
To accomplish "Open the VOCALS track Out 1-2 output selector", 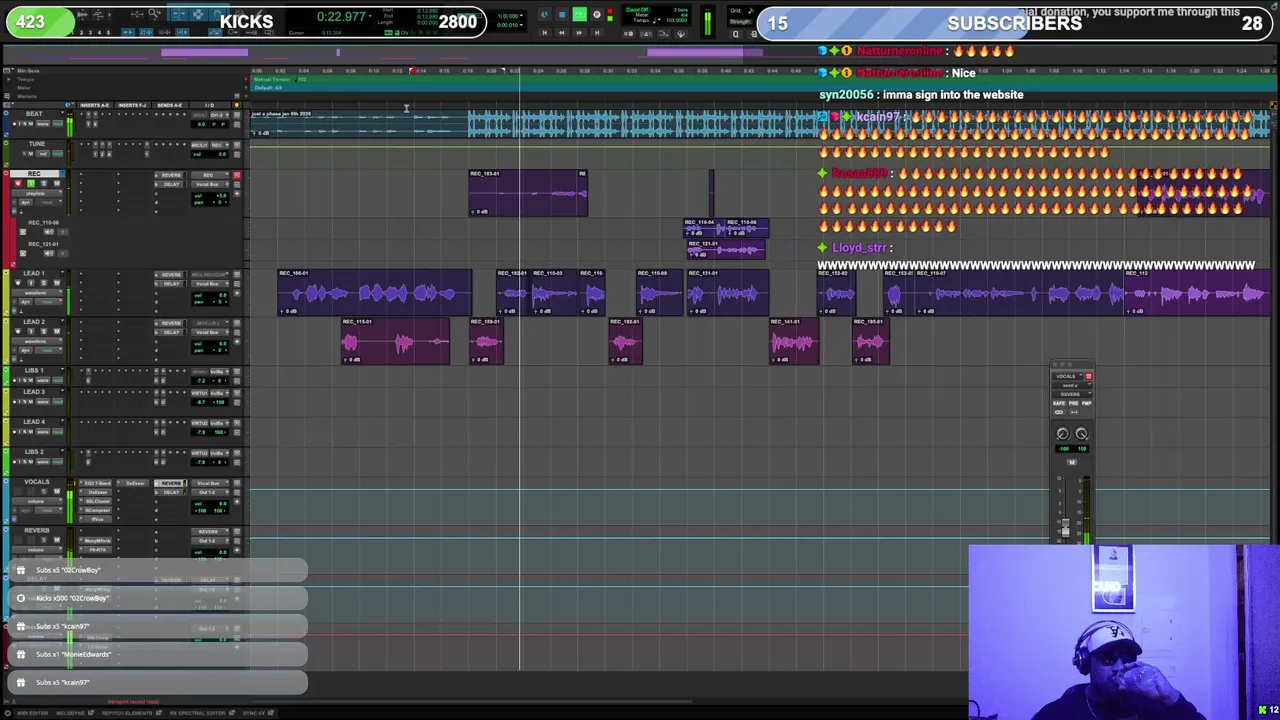I will [x=210, y=492].
